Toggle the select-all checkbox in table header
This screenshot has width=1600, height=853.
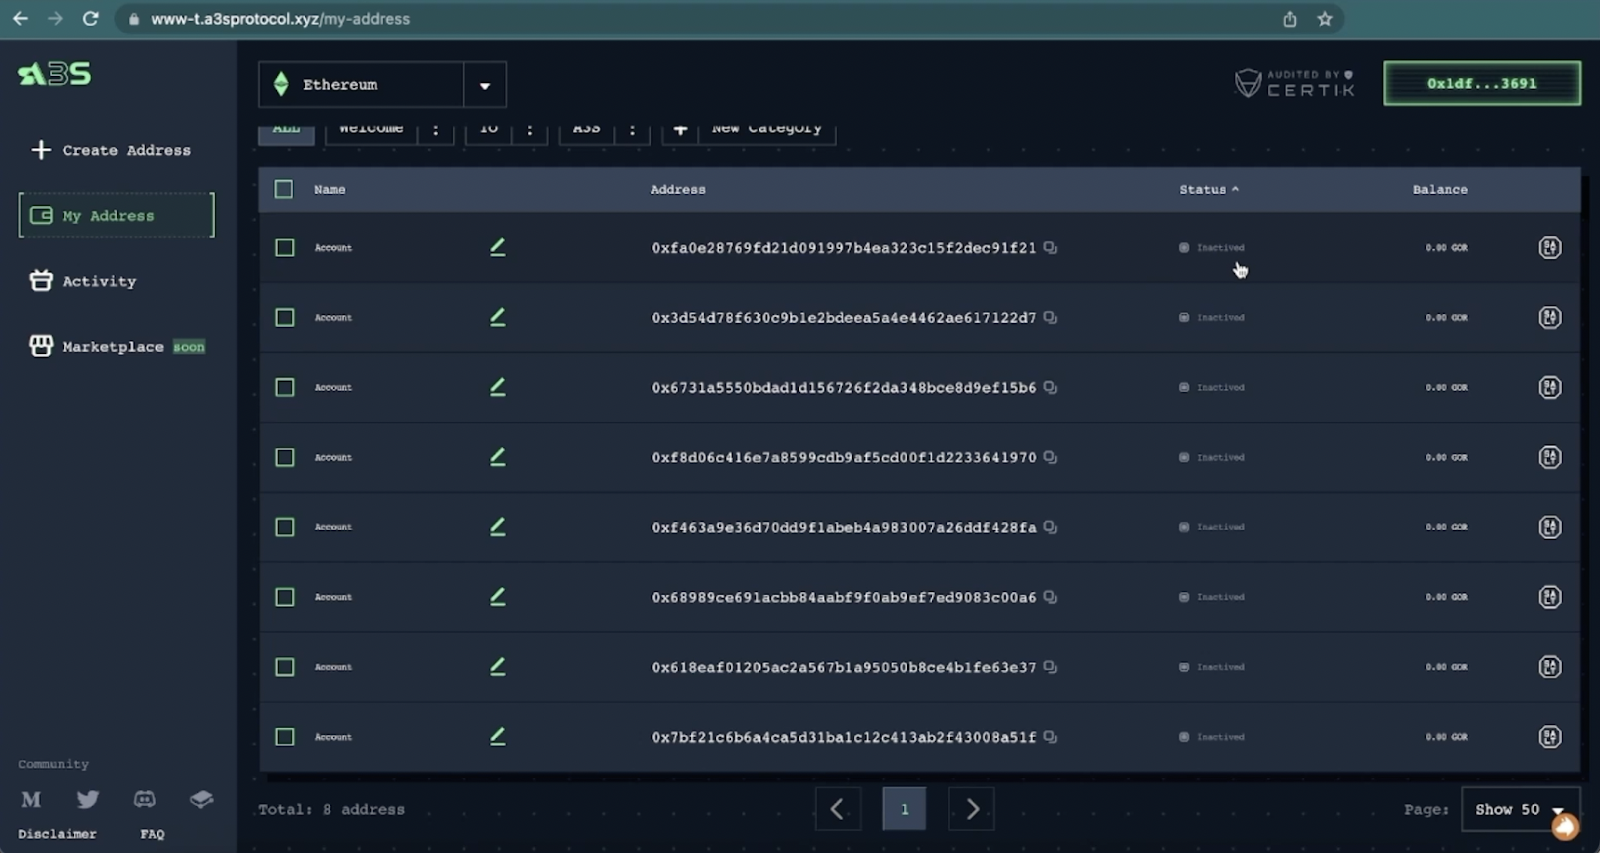[284, 189]
